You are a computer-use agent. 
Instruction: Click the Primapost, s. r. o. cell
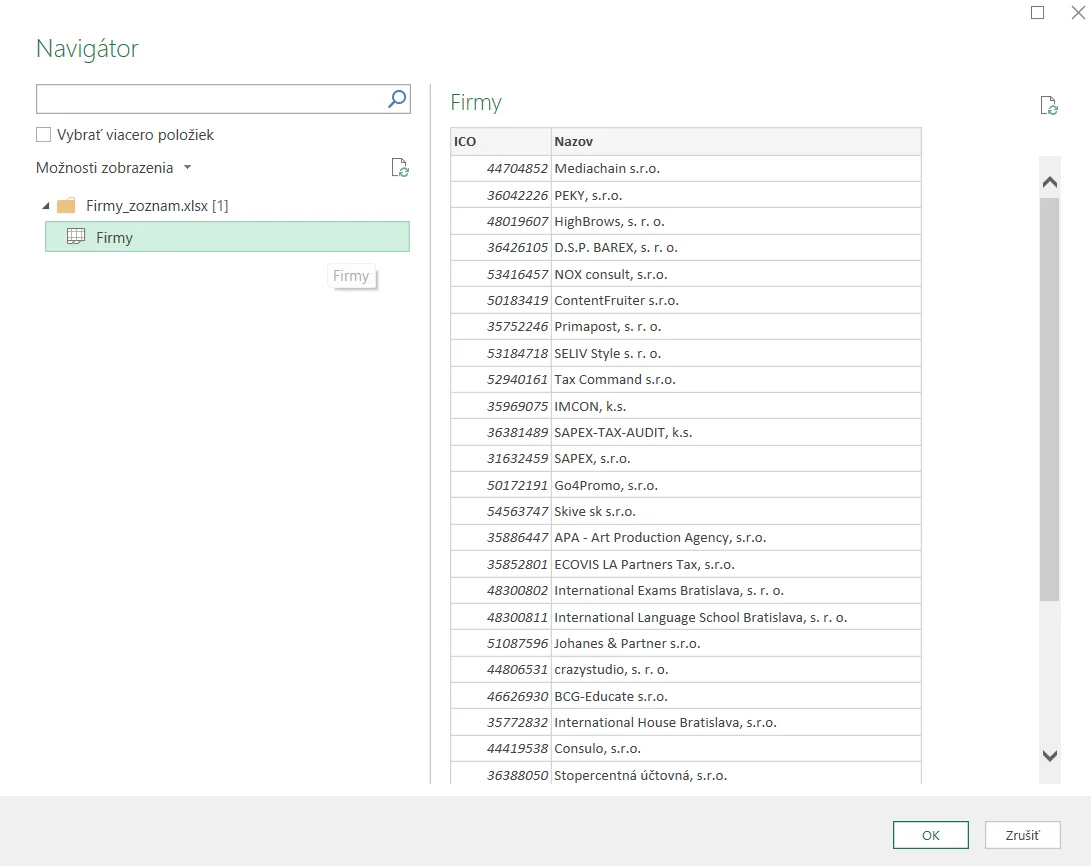736,327
